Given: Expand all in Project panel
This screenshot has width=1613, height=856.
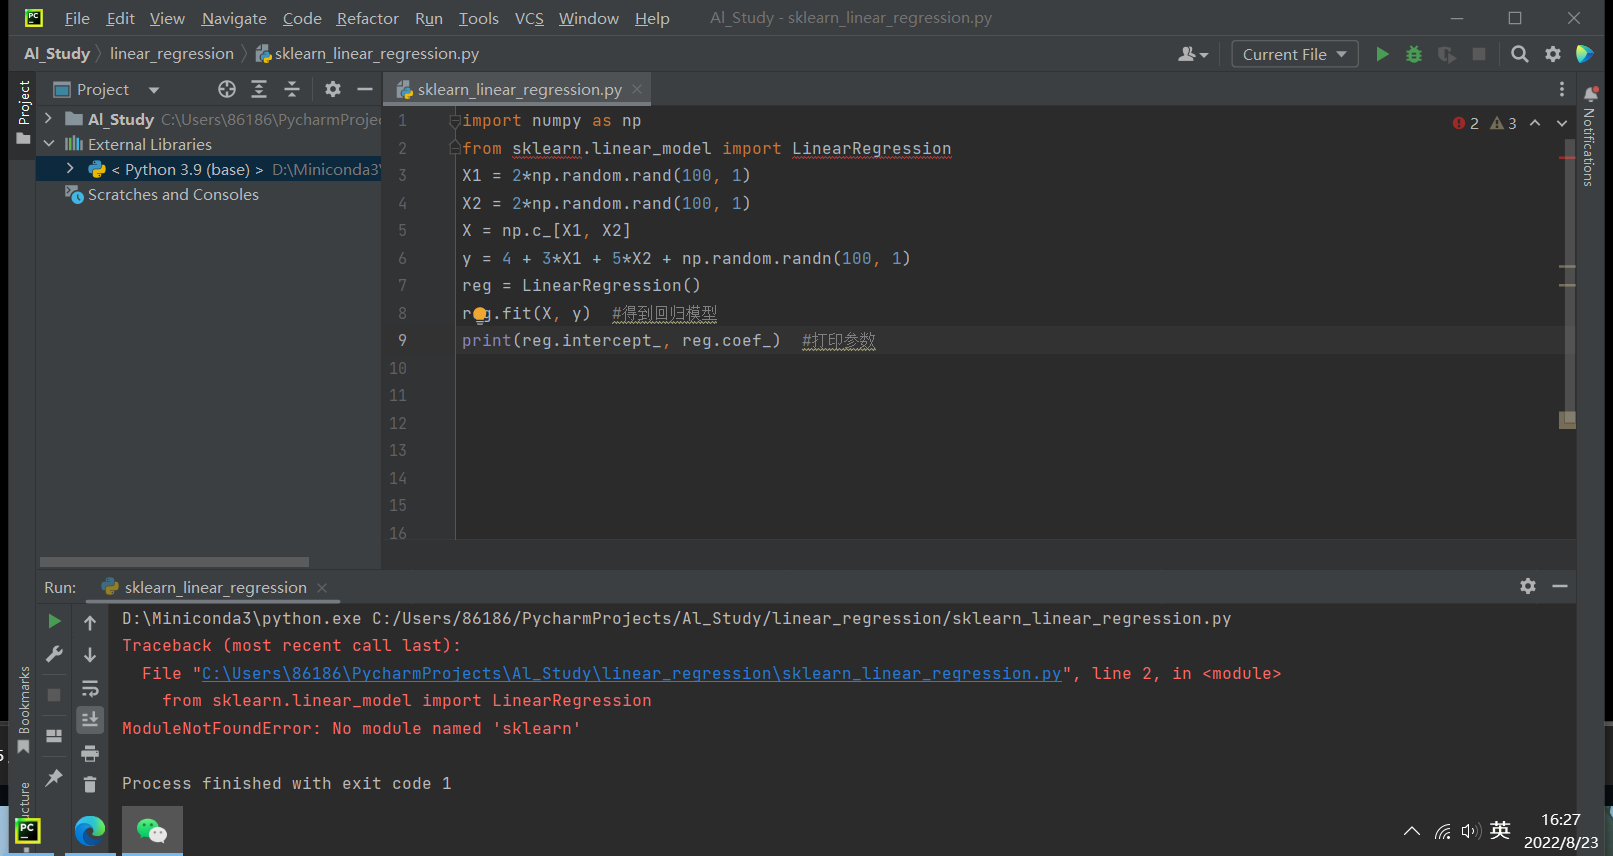Looking at the screenshot, I should [x=259, y=89].
